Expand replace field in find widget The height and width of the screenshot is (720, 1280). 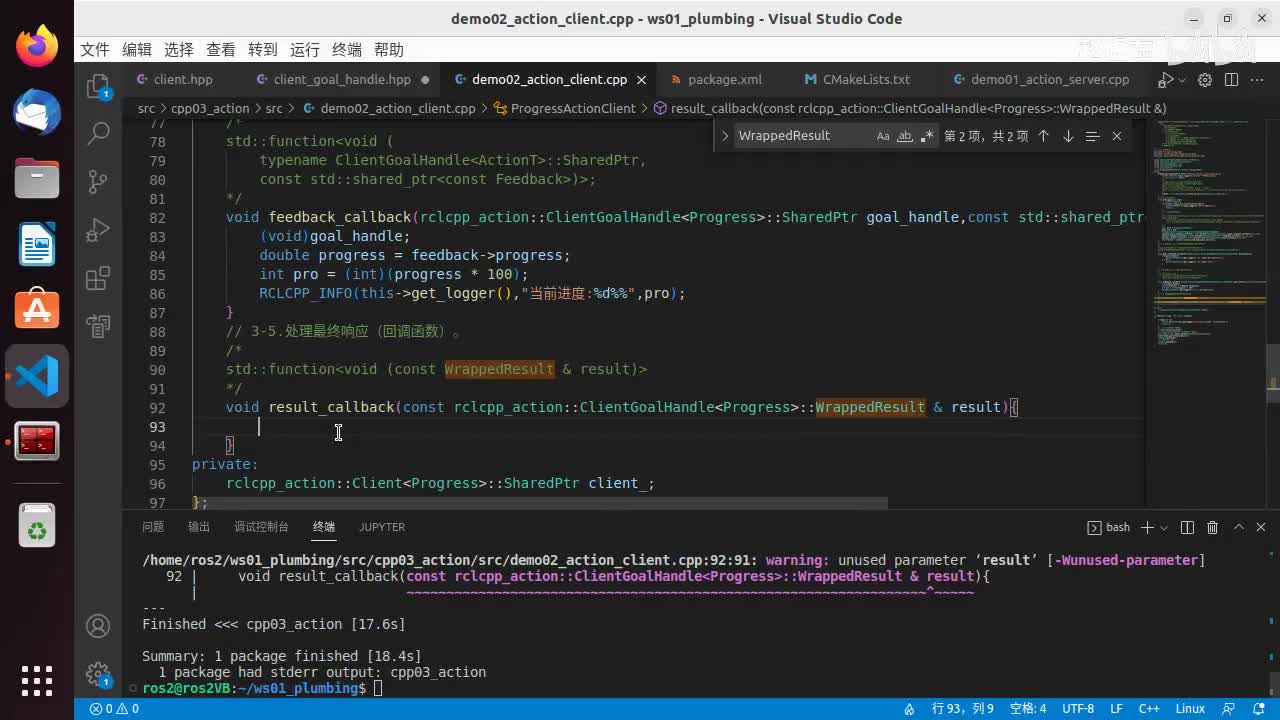click(x=725, y=136)
